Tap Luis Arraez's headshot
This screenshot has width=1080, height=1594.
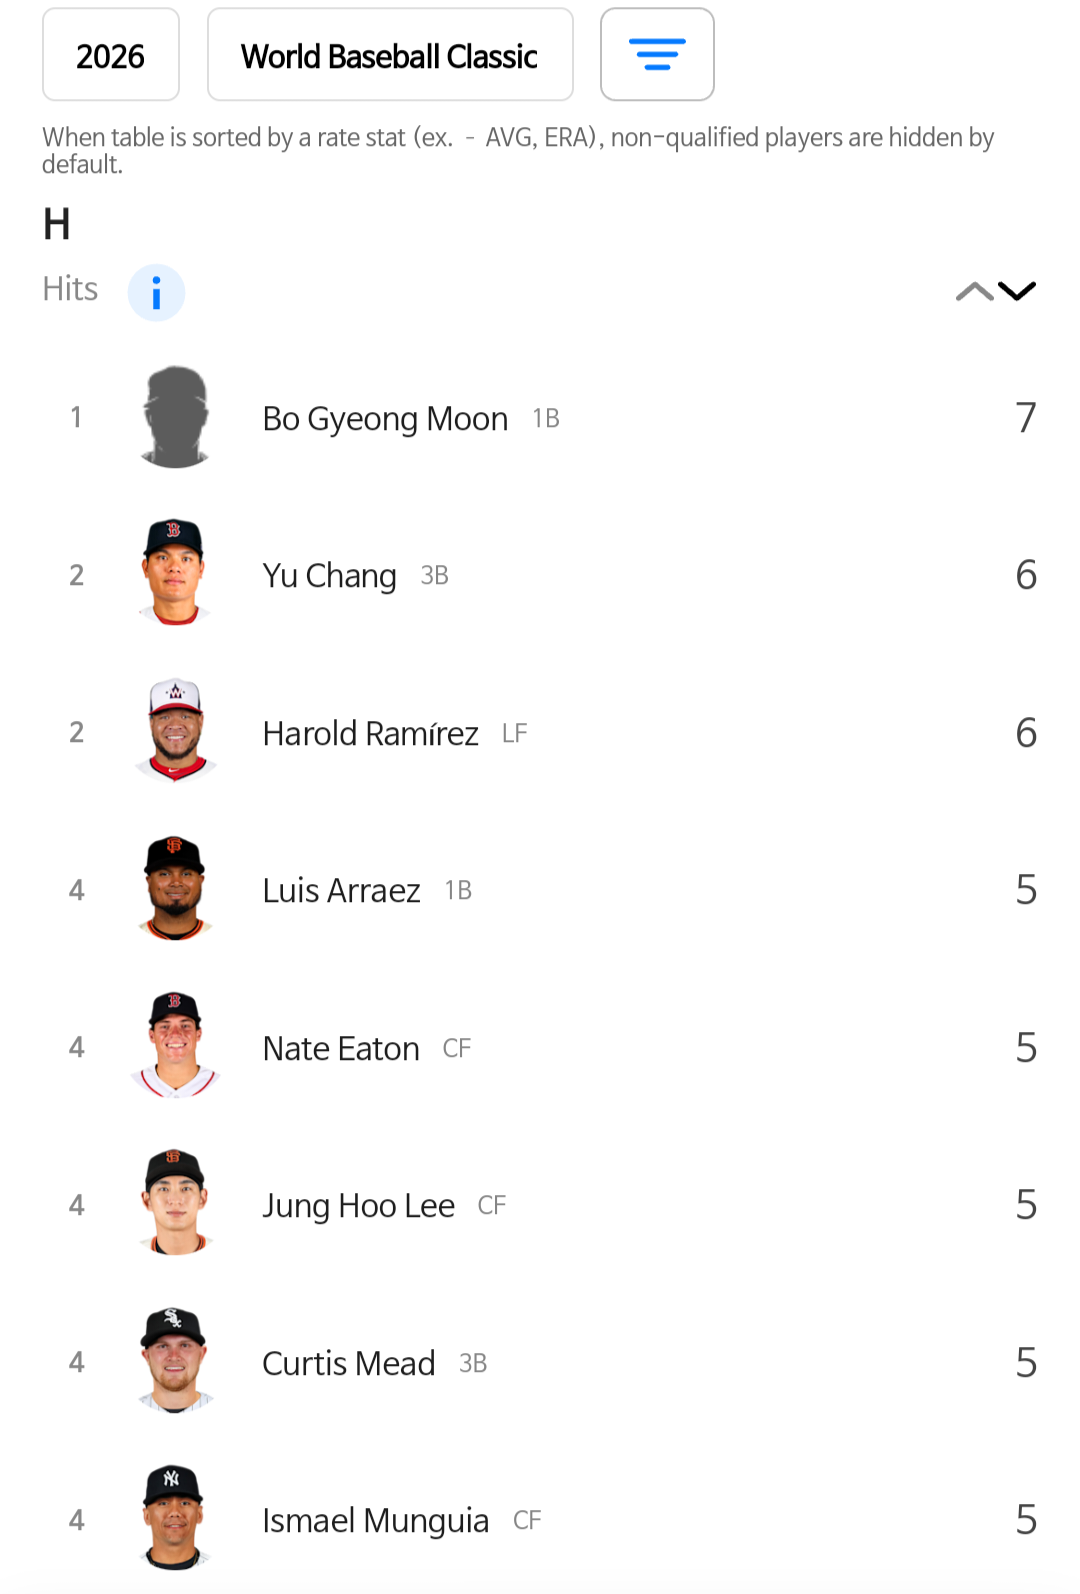(176, 889)
